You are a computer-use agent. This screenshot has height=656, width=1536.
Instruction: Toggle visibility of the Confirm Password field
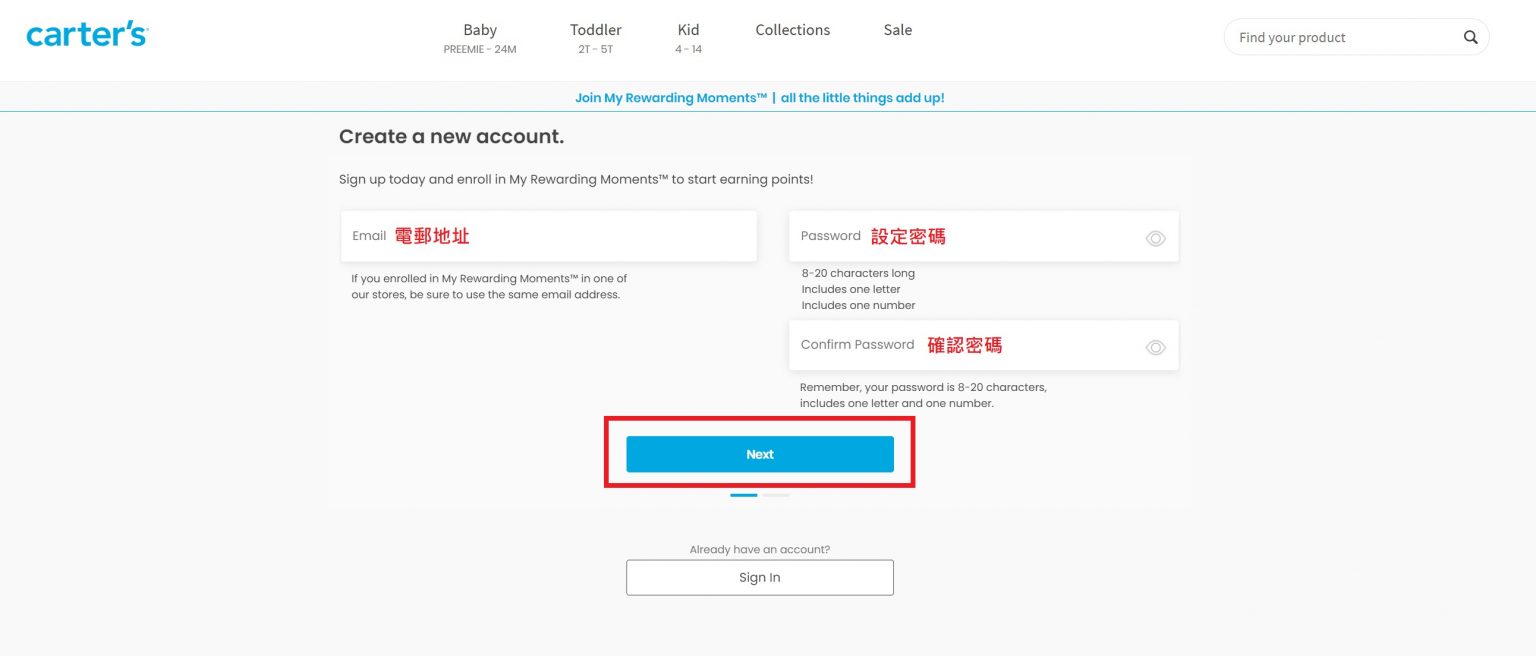click(x=1155, y=347)
